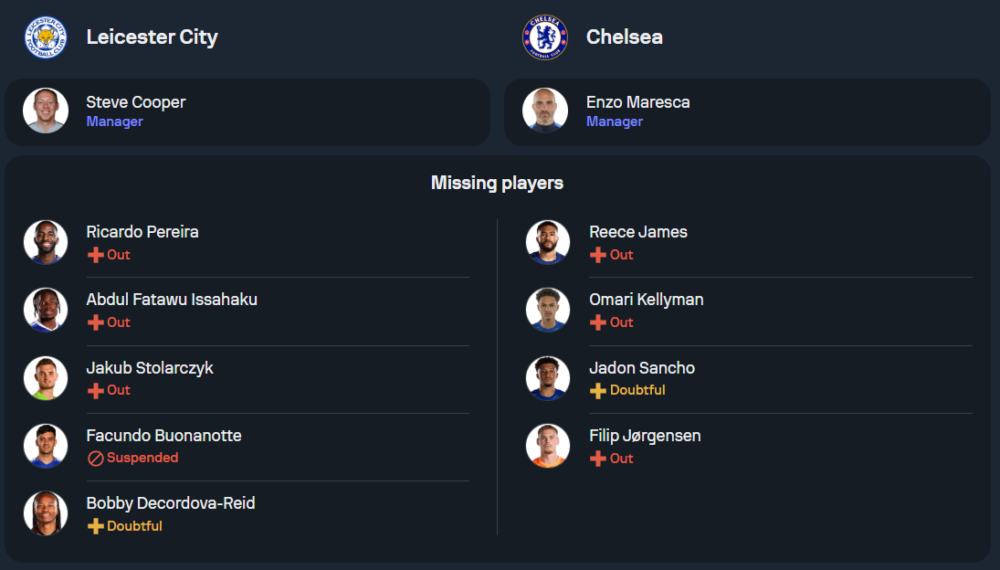
Task: Click the Leicester City club crest
Action: (45, 37)
